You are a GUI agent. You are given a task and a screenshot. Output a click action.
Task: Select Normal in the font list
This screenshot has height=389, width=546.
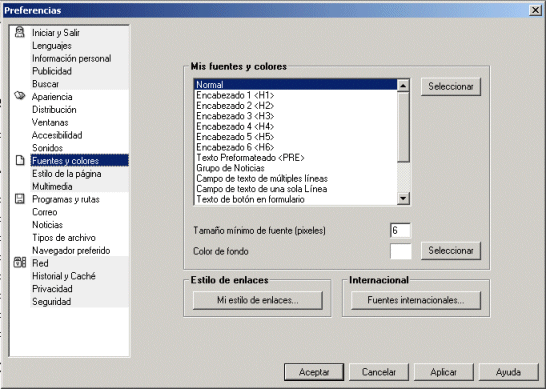click(x=296, y=85)
